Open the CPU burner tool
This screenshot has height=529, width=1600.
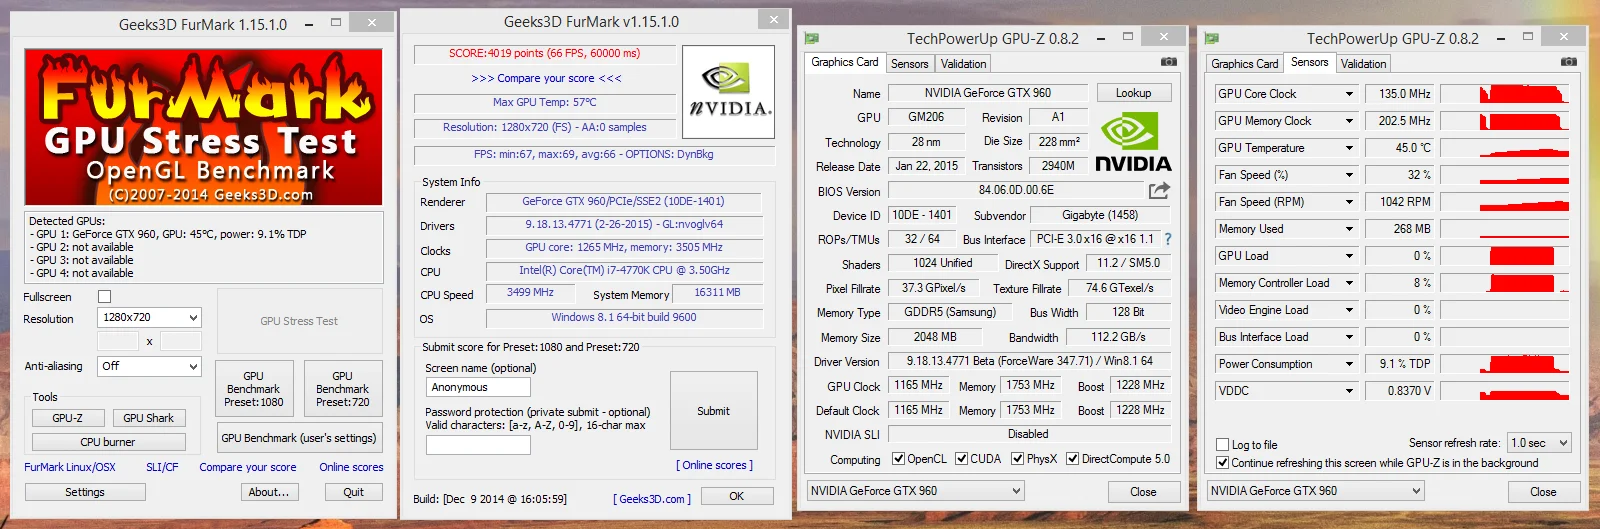(x=108, y=442)
